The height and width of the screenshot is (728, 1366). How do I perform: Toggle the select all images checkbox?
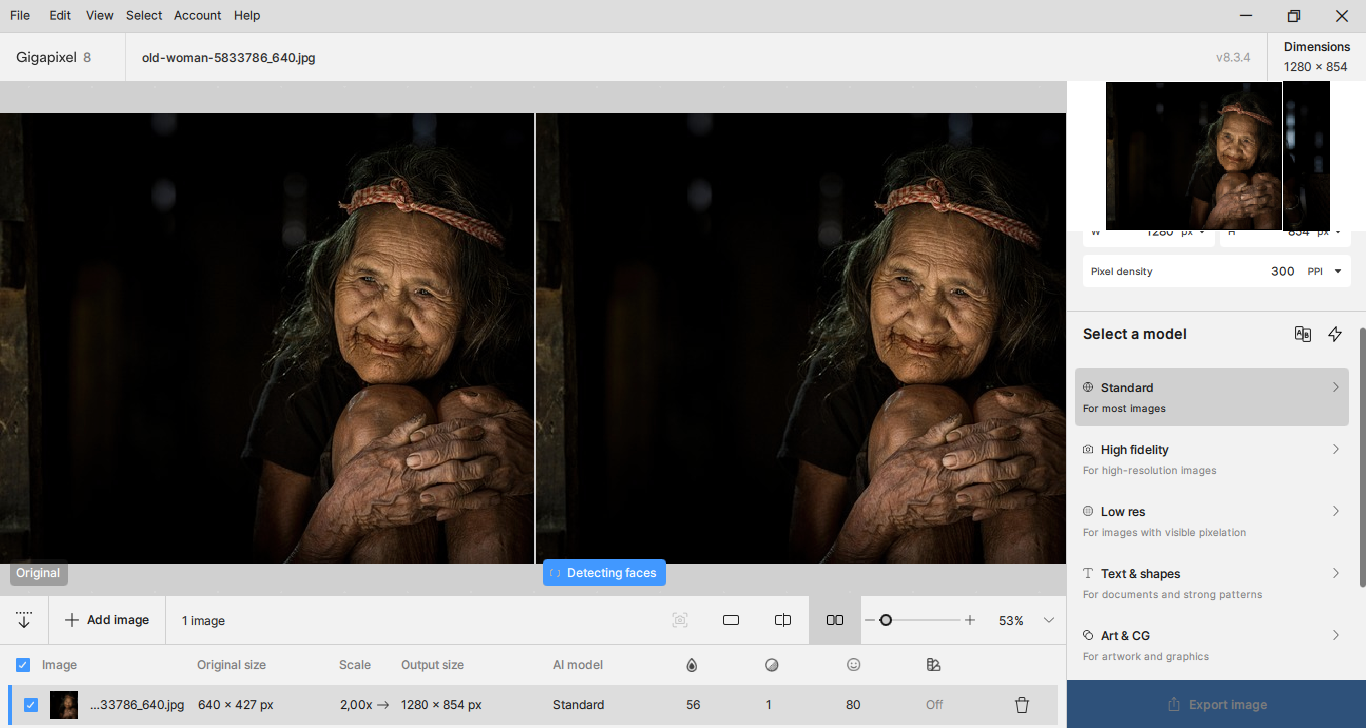pyautogui.click(x=23, y=665)
